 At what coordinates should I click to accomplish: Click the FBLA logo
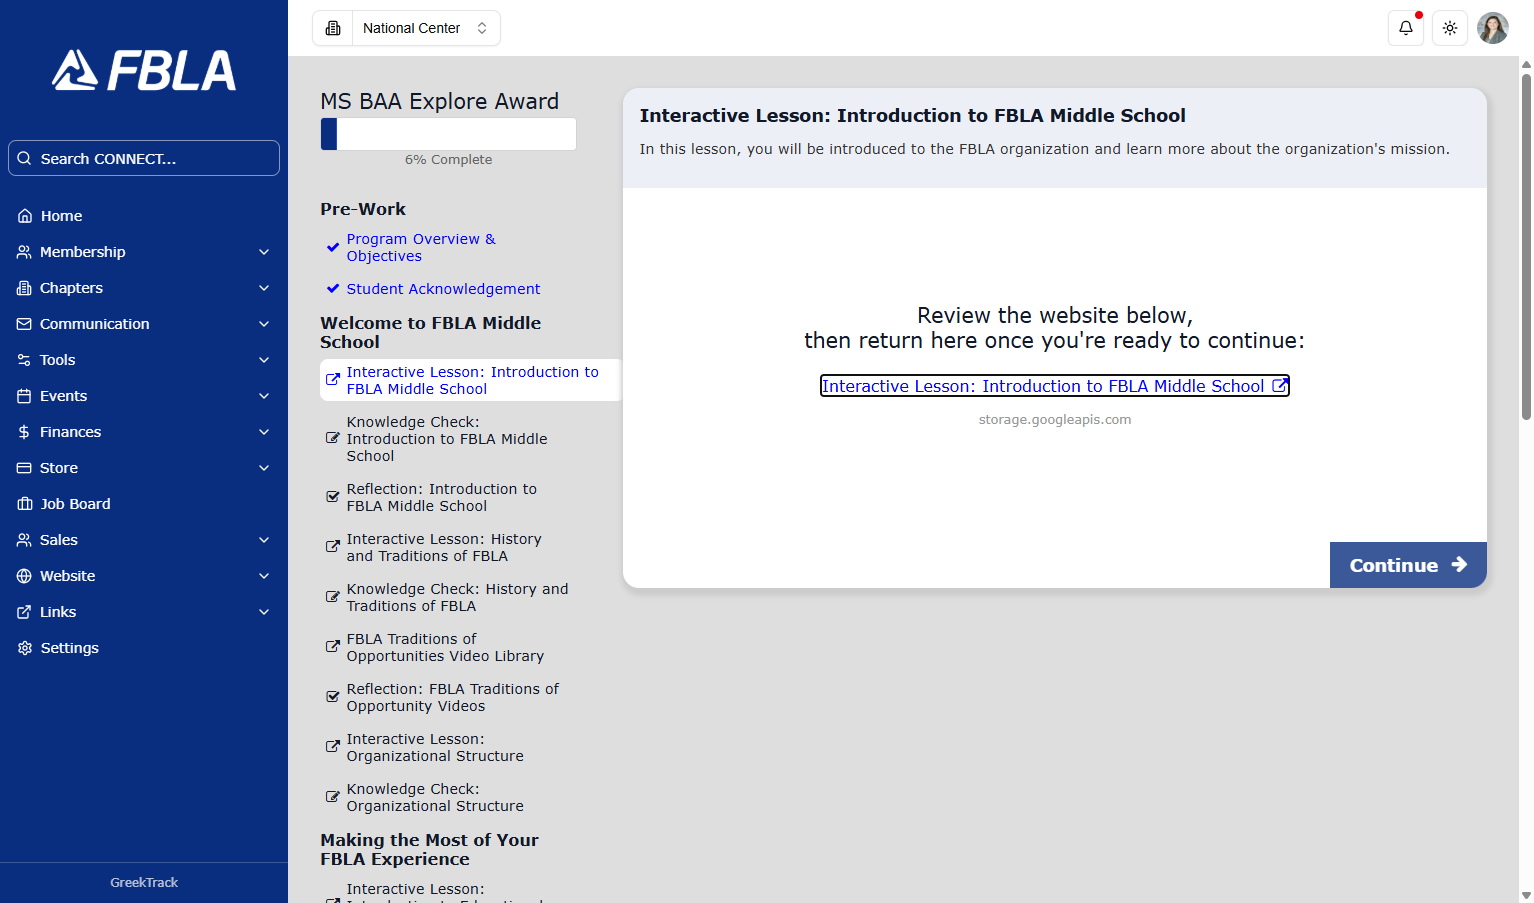point(144,70)
